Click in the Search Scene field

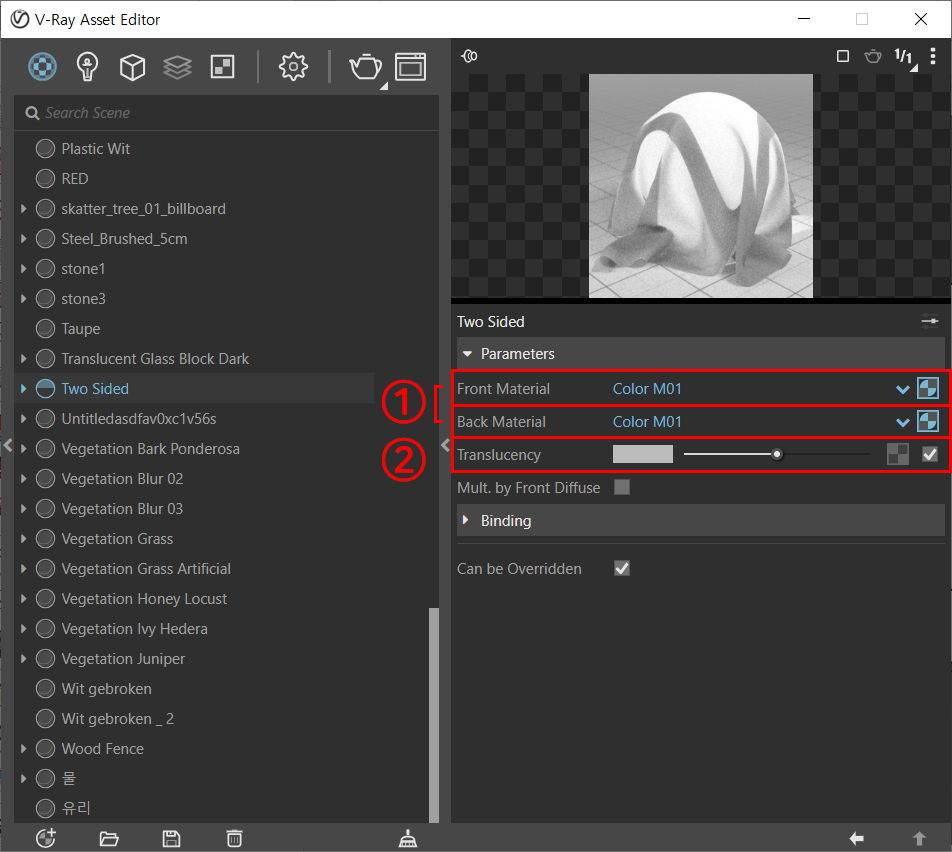[x=226, y=113]
